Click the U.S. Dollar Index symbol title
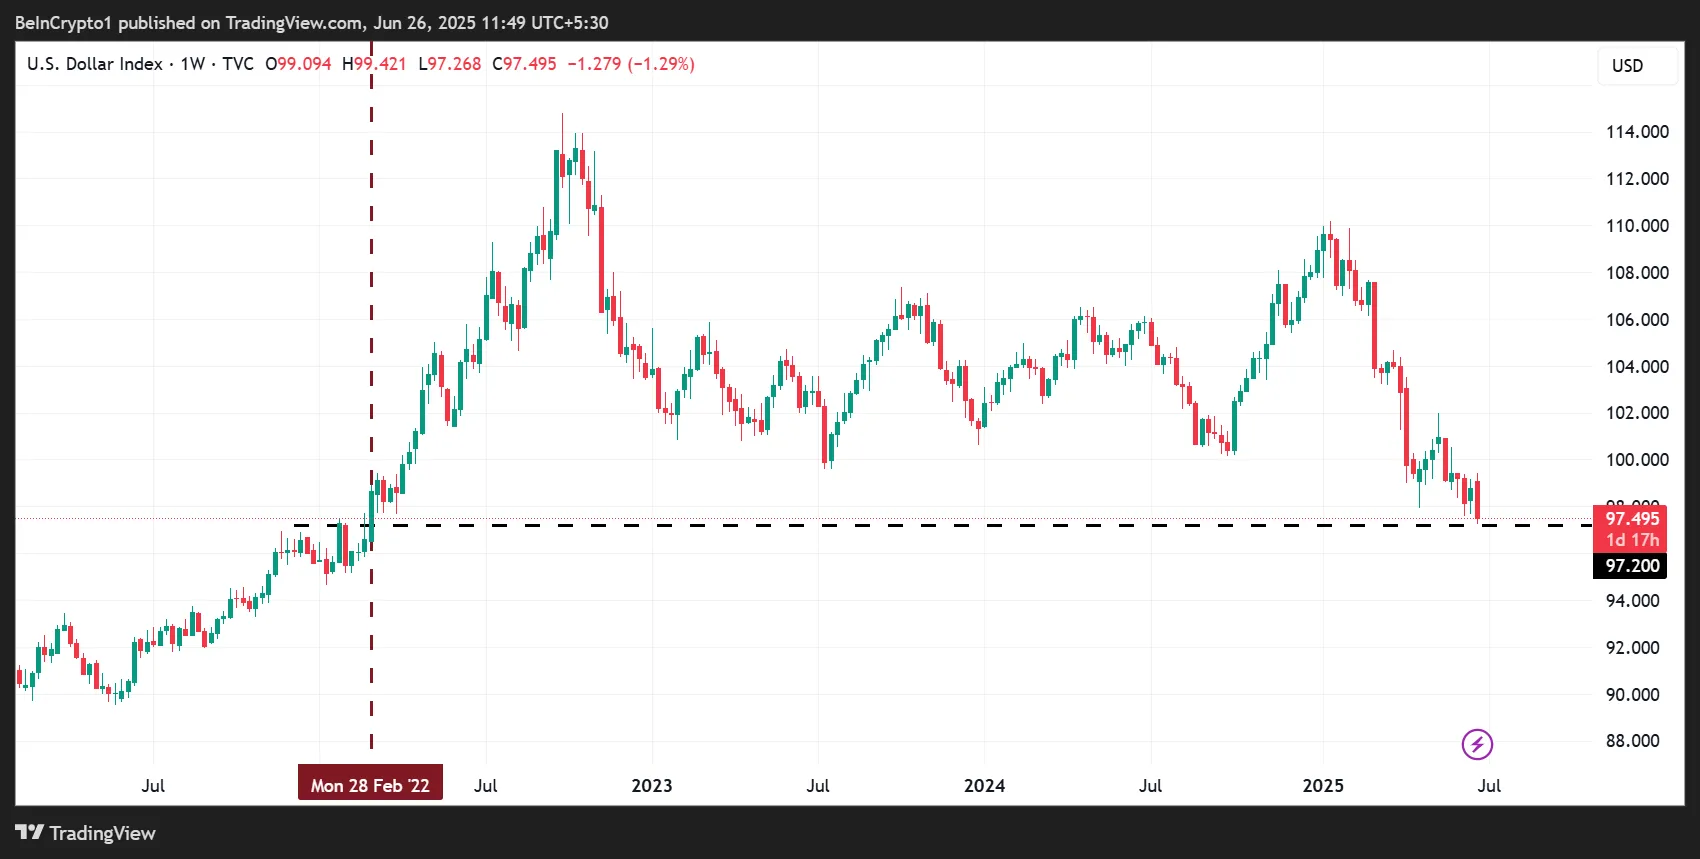Image resolution: width=1700 pixels, height=859 pixels. (94, 64)
